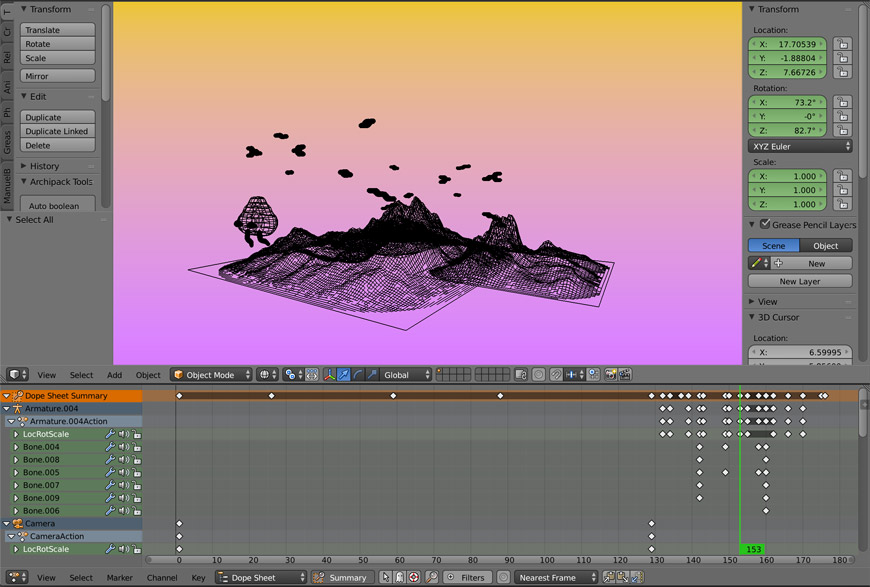Toggle the Summary button in dope sheet header

pyautogui.click(x=340, y=578)
